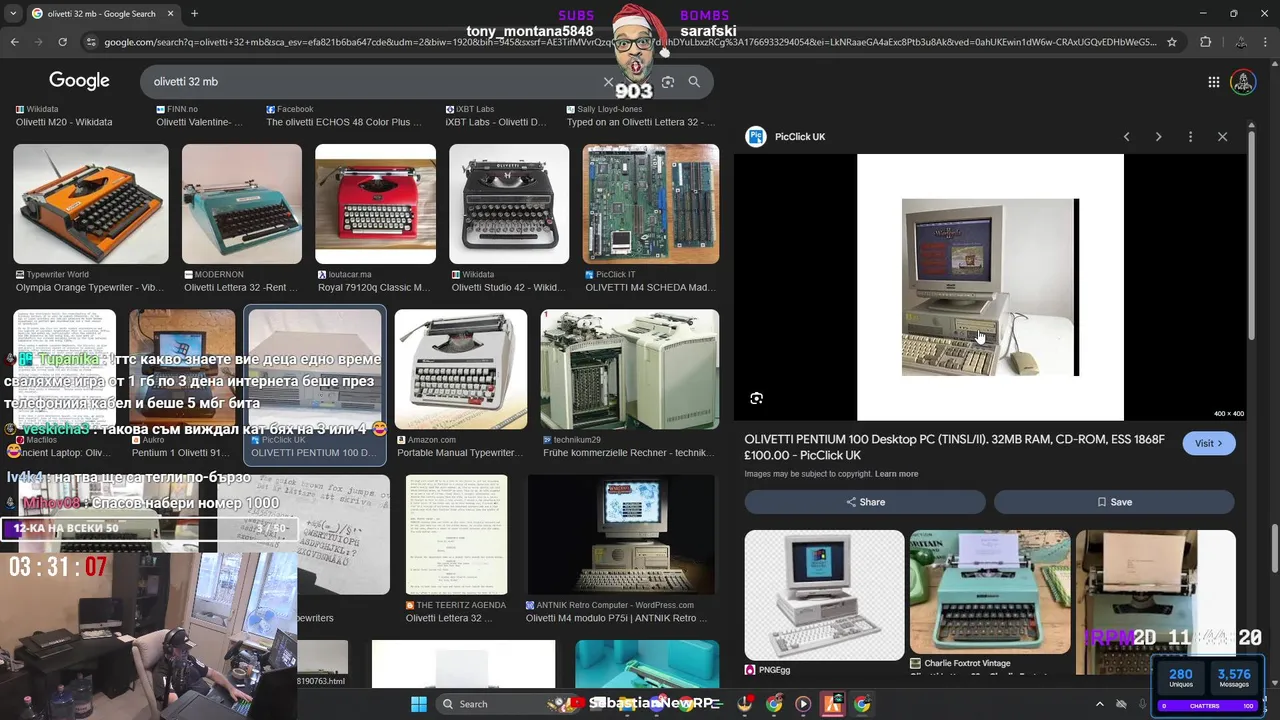Open Typed on an Olivetti Lettera 32 caption
This screenshot has height=720, width=1280.
(x=641, y=122)
